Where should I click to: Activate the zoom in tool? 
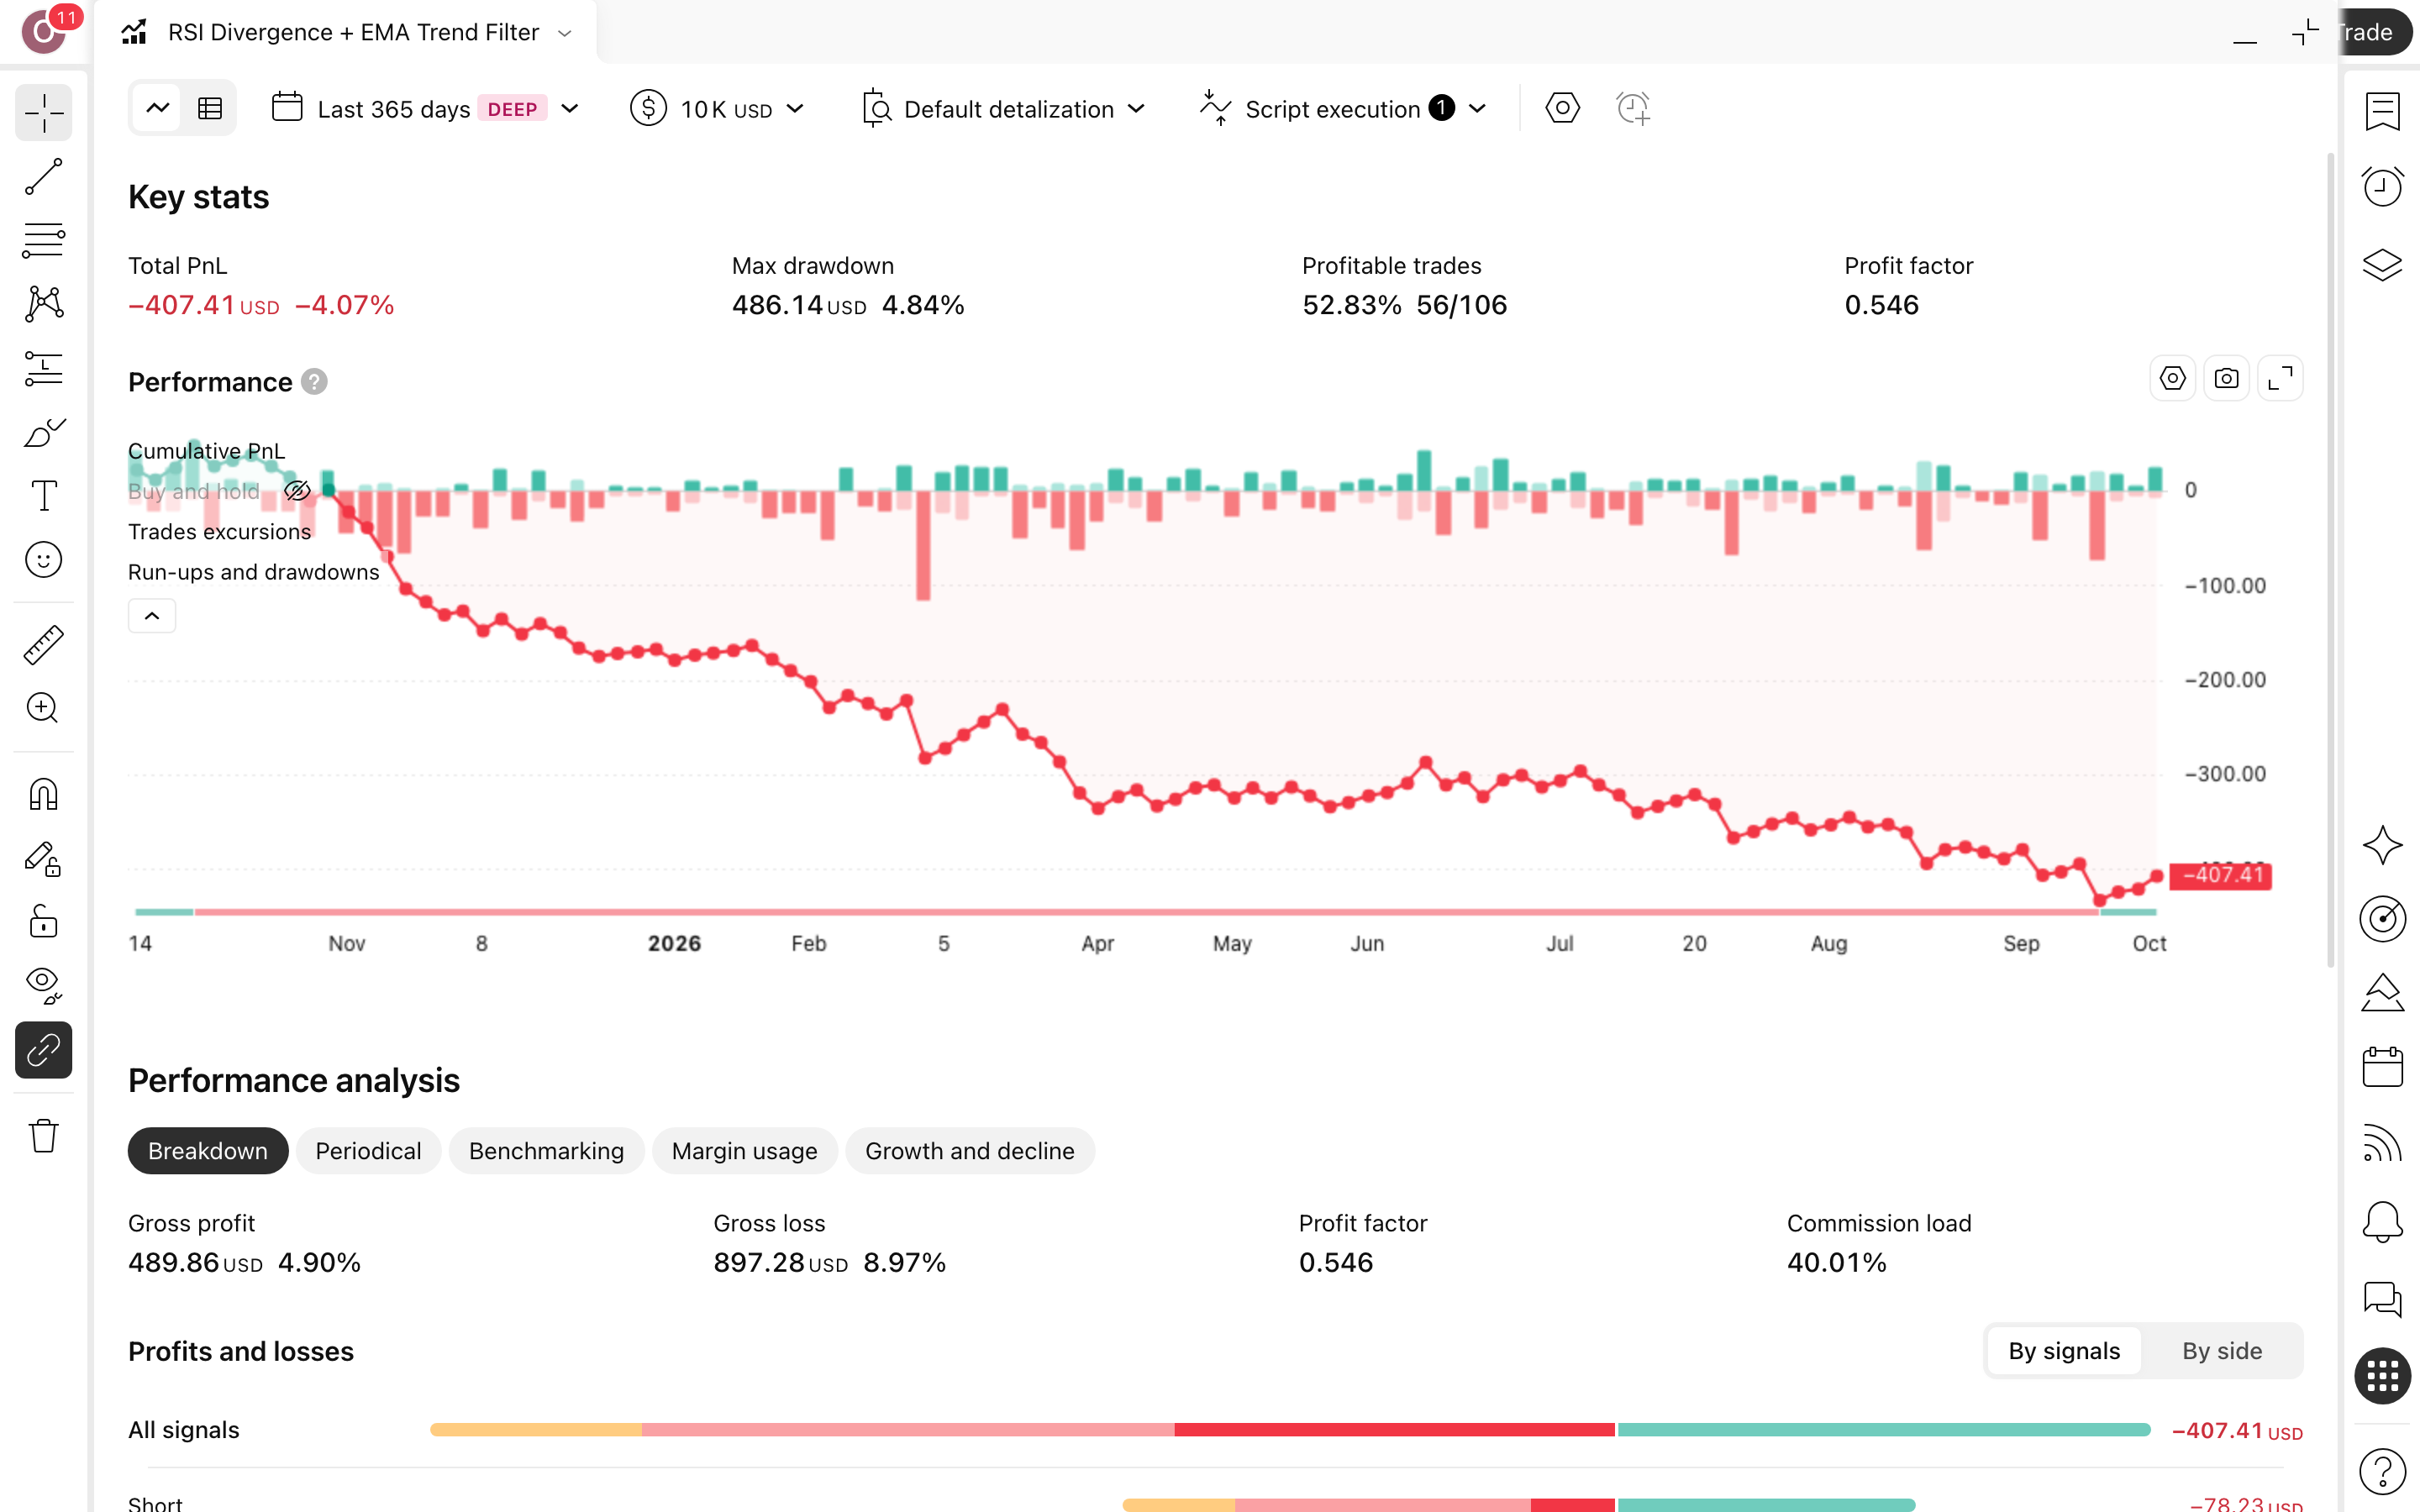coord(44,708)
